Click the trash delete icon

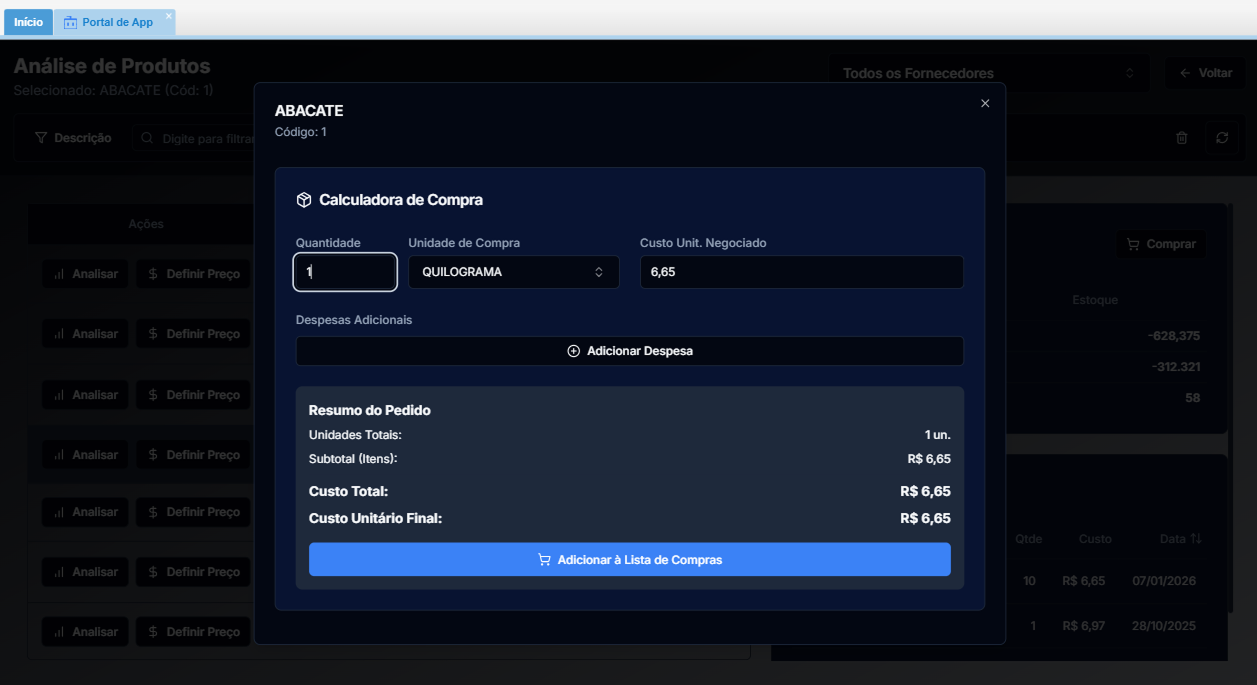coord(1182,138)
